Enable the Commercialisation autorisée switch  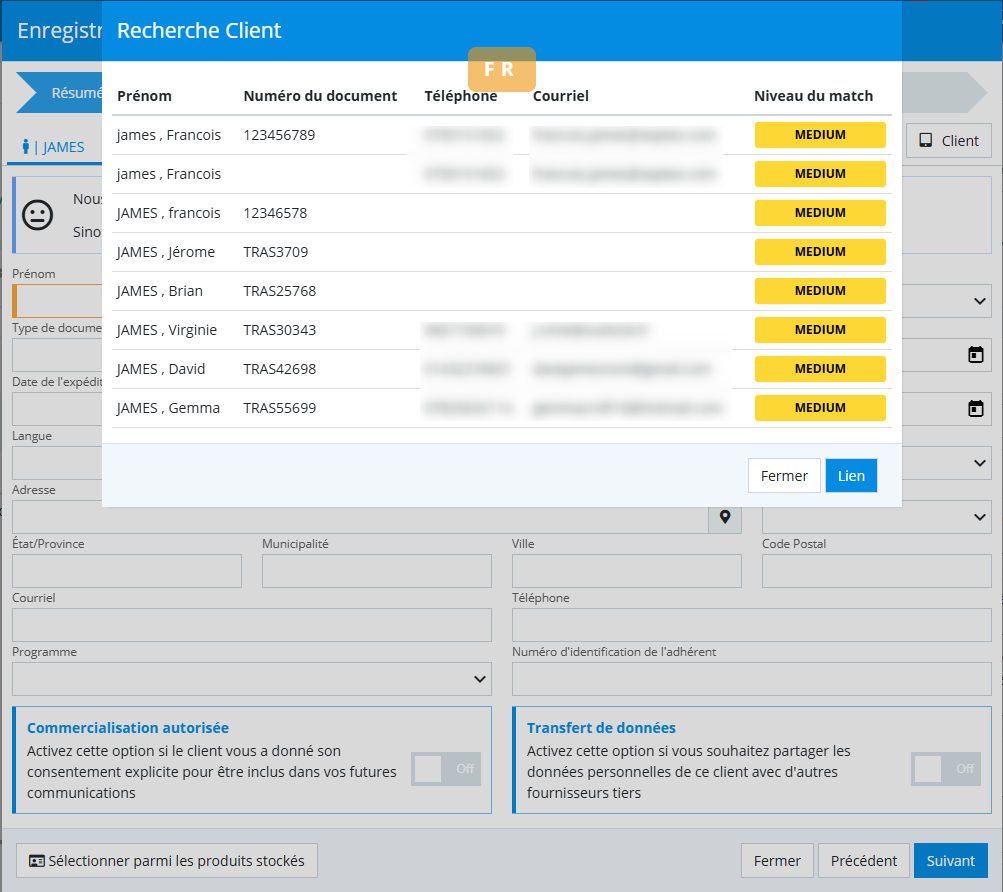[x=445, y=769]
